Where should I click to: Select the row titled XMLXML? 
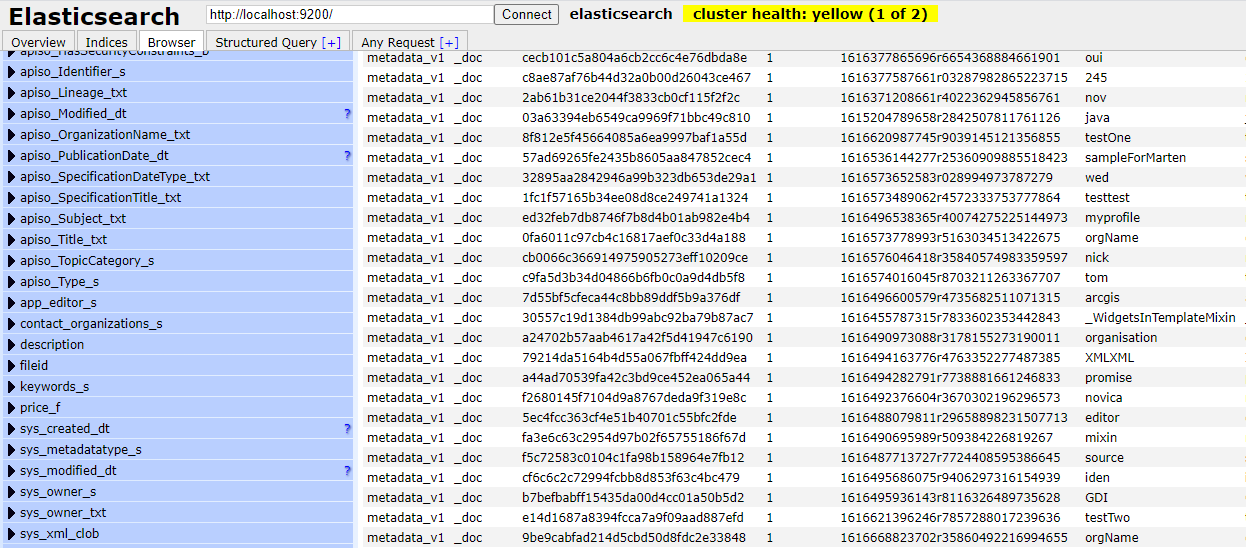(x=803, y=358)
